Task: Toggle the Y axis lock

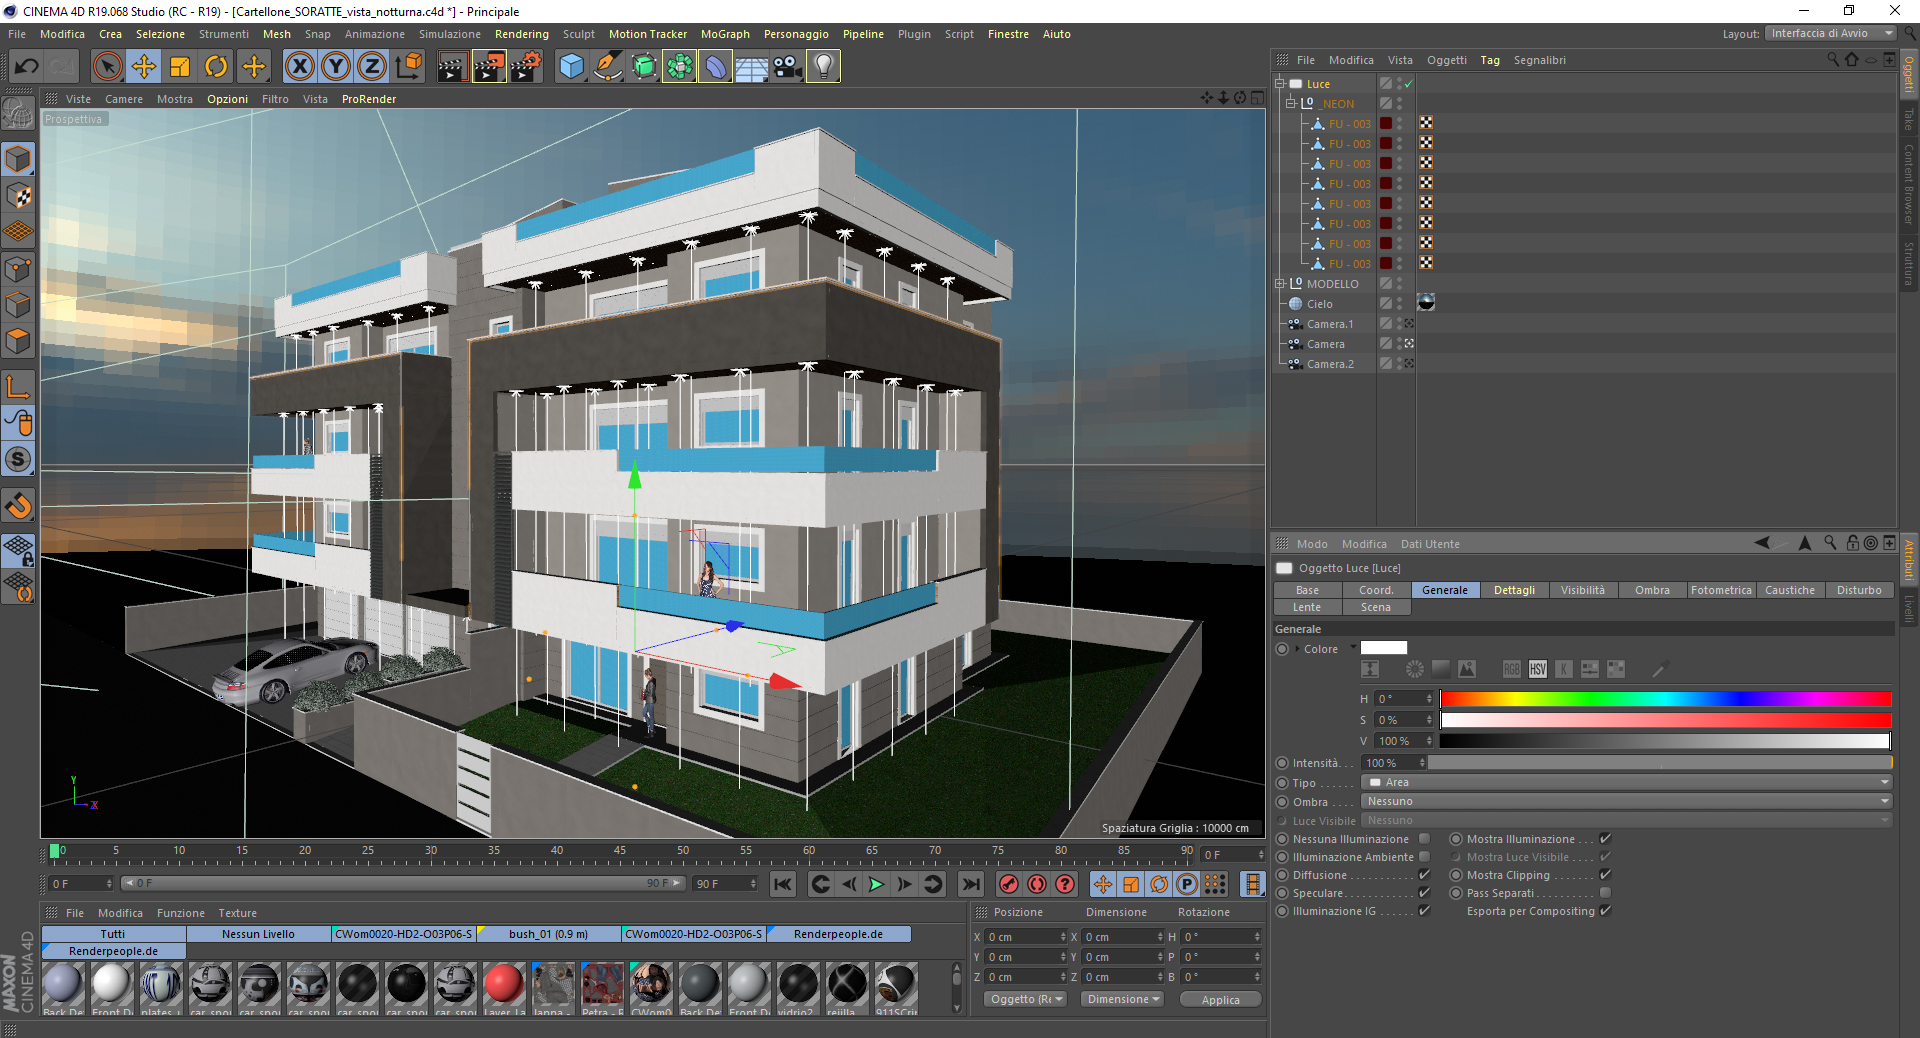Action: coord(336,67)
